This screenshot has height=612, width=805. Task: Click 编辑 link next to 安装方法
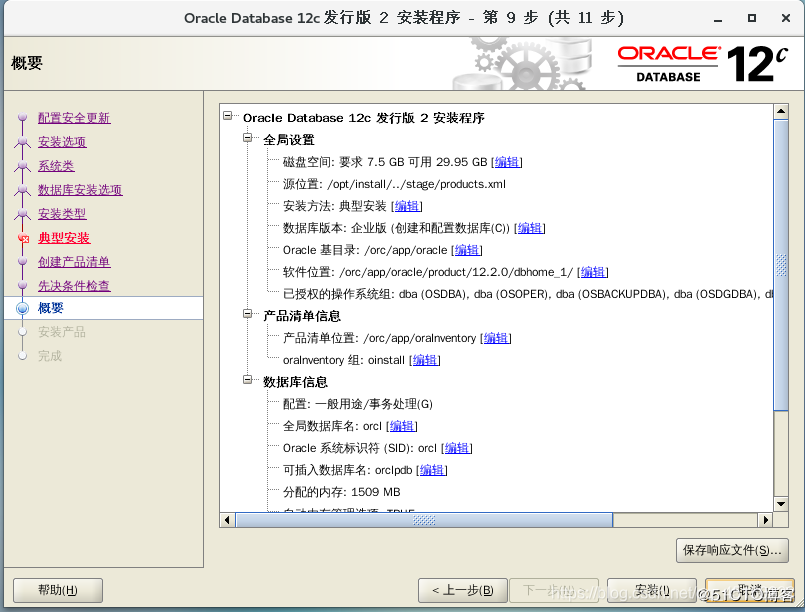(407, 206)
